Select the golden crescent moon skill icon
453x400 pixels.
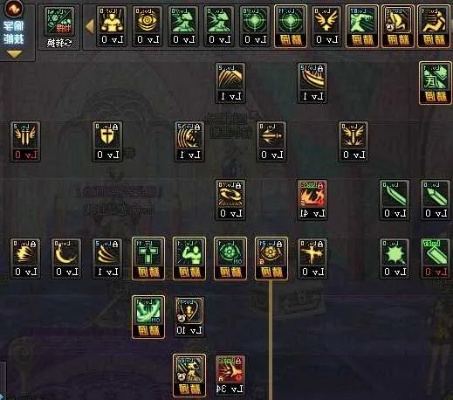tap(66, 258)
